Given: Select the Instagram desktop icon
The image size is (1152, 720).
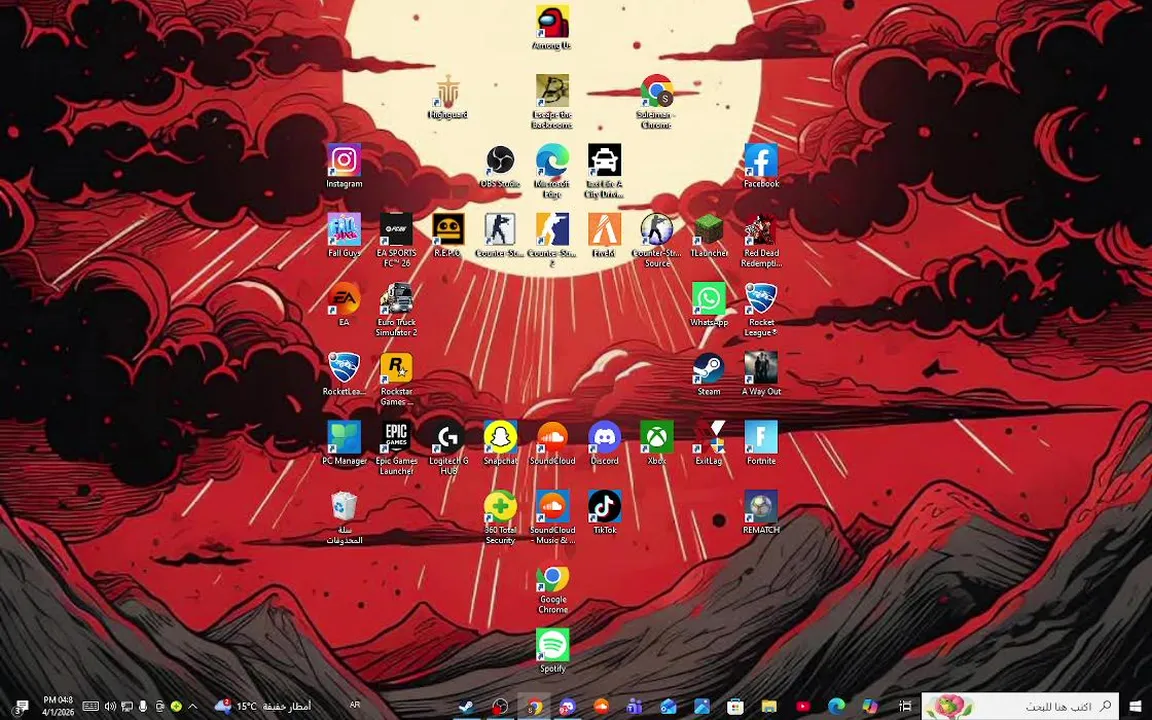Looking at the screenshot, I should [344, 166].
